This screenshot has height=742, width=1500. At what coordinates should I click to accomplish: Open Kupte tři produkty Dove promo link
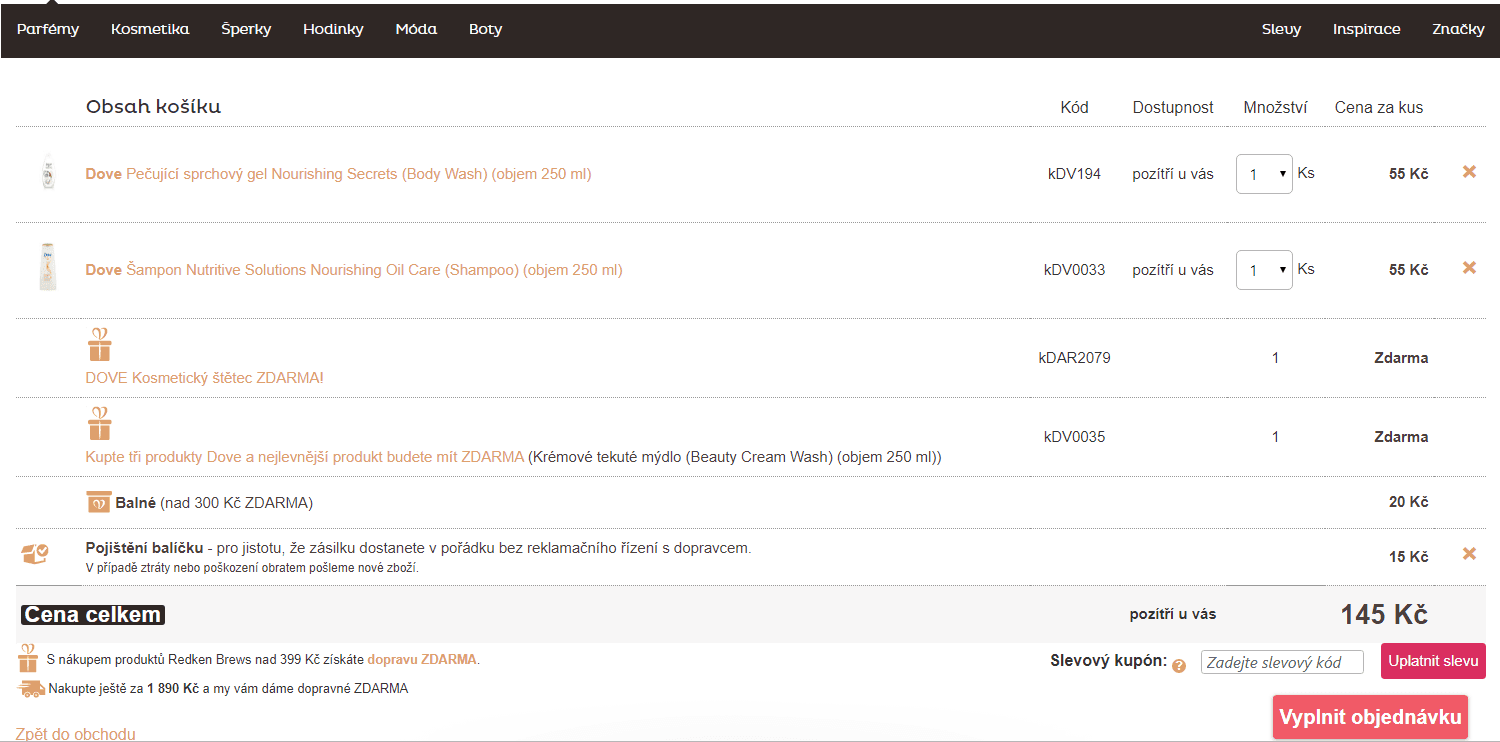(304, 457)
